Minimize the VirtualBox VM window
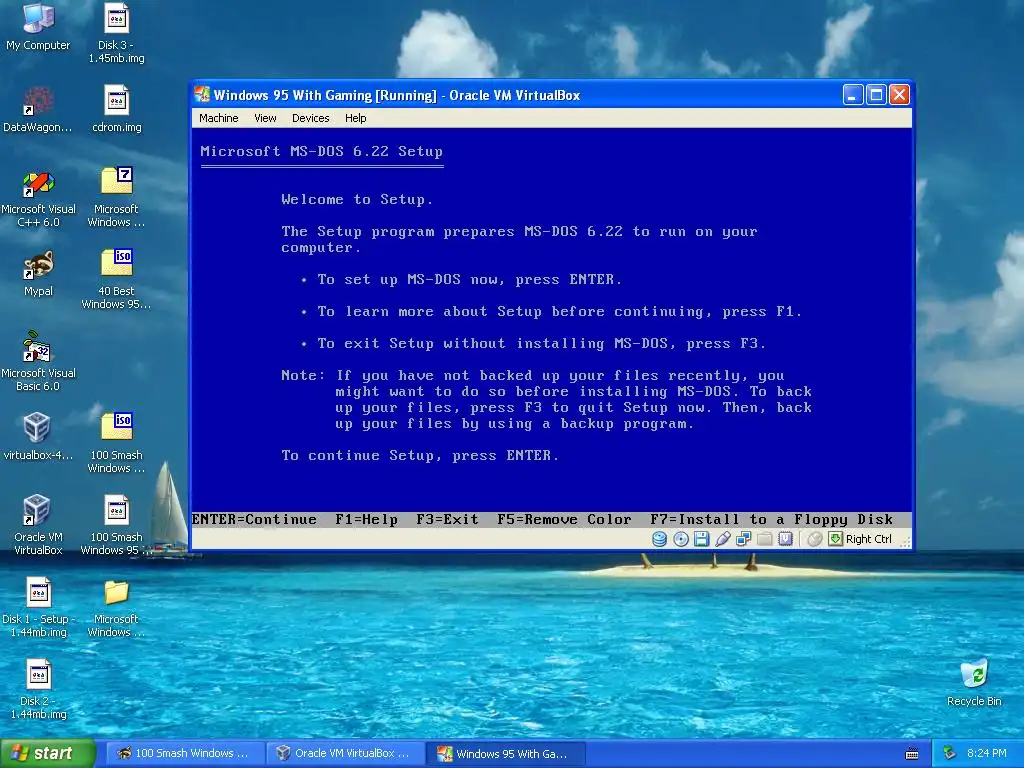 [853, 95]
